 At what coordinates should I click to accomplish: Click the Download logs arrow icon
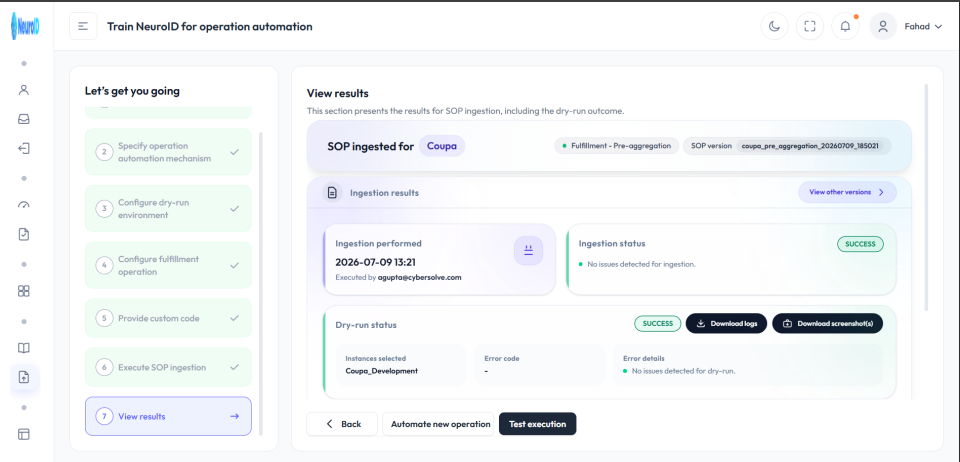coord(701,323)
